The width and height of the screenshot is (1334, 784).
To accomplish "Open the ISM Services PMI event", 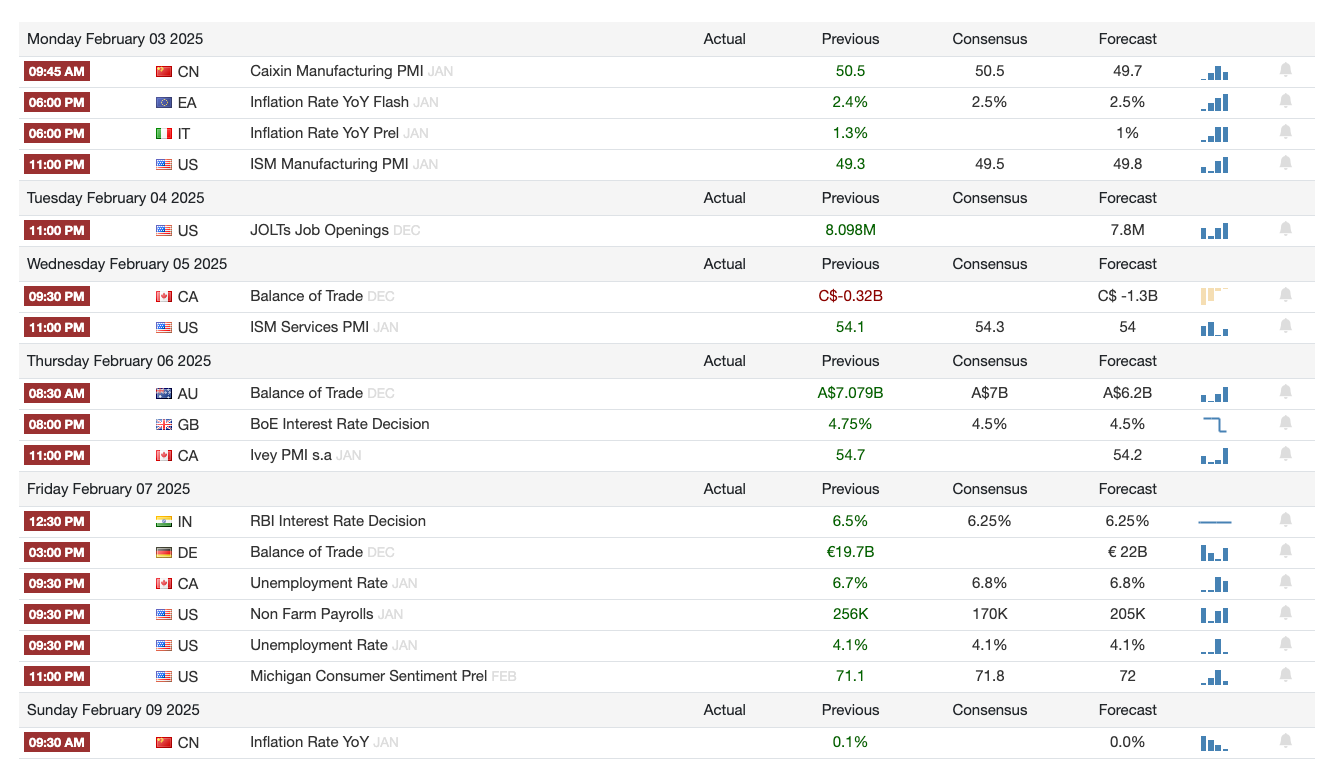I will point(309,327).
